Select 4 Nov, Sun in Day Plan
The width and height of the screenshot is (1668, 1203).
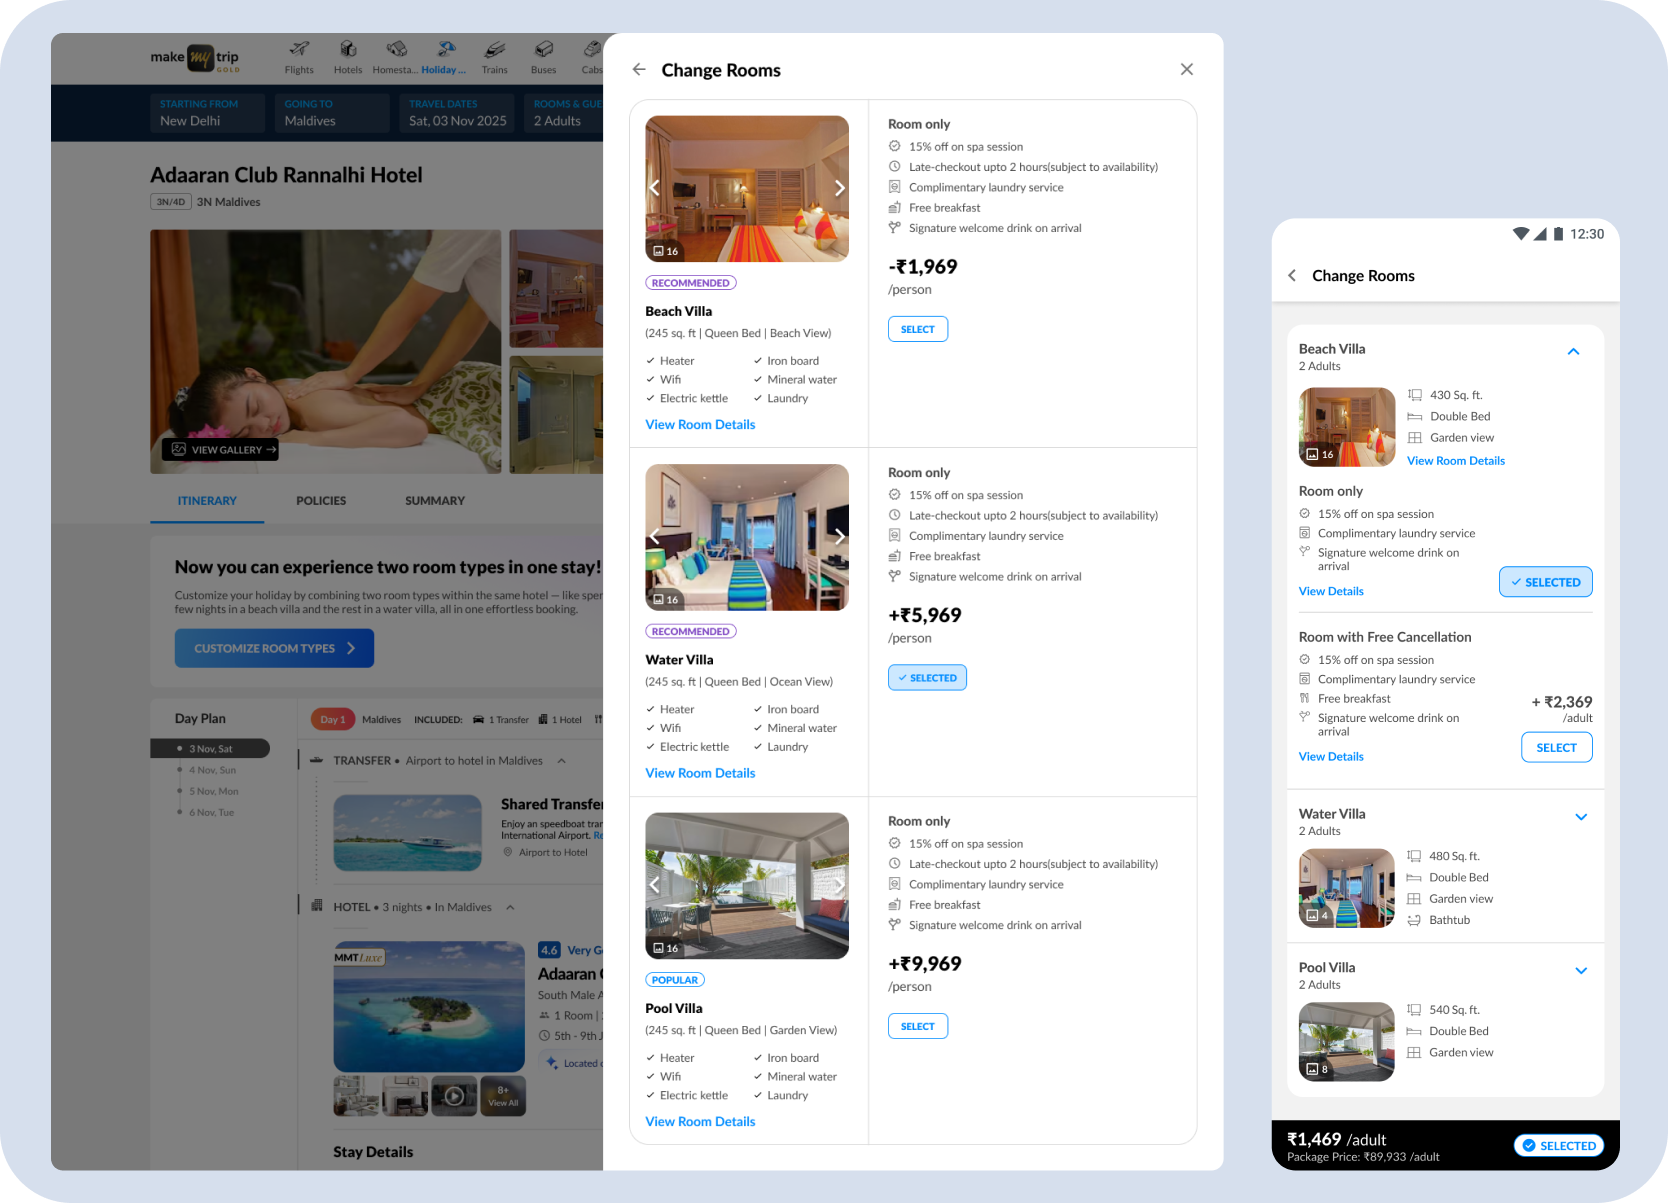click(213, 770)
